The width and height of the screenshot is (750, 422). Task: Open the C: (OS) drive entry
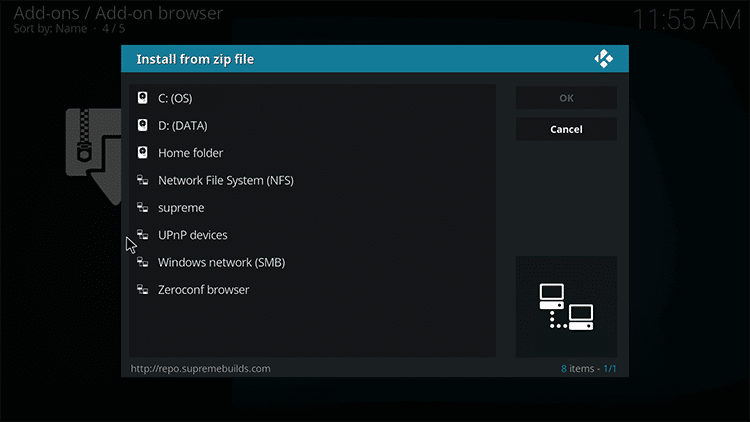tap(312, 98)
